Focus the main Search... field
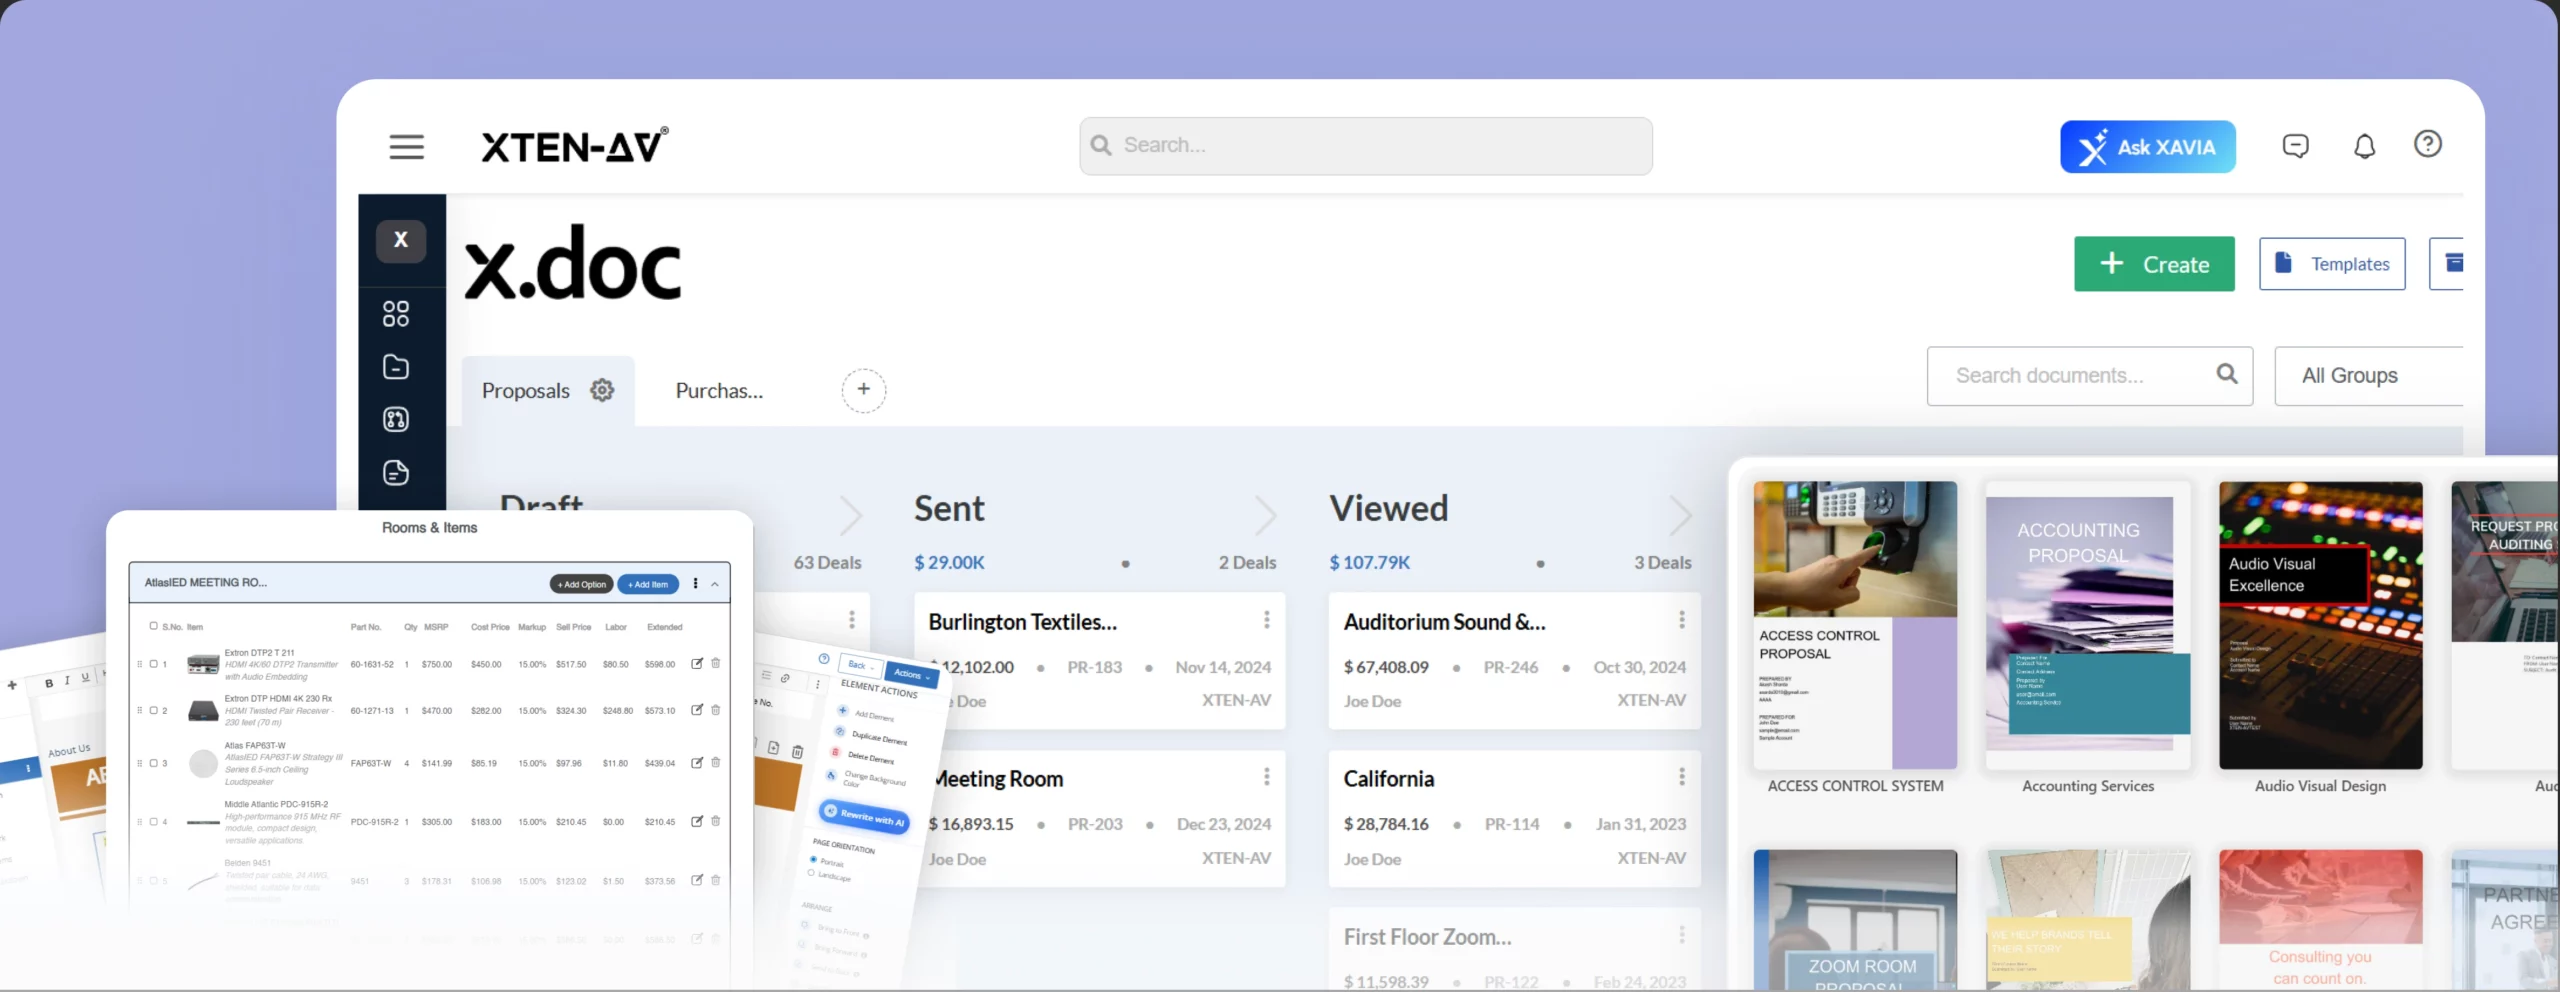The image size is (2560, 992). (x=1366, y=146)
